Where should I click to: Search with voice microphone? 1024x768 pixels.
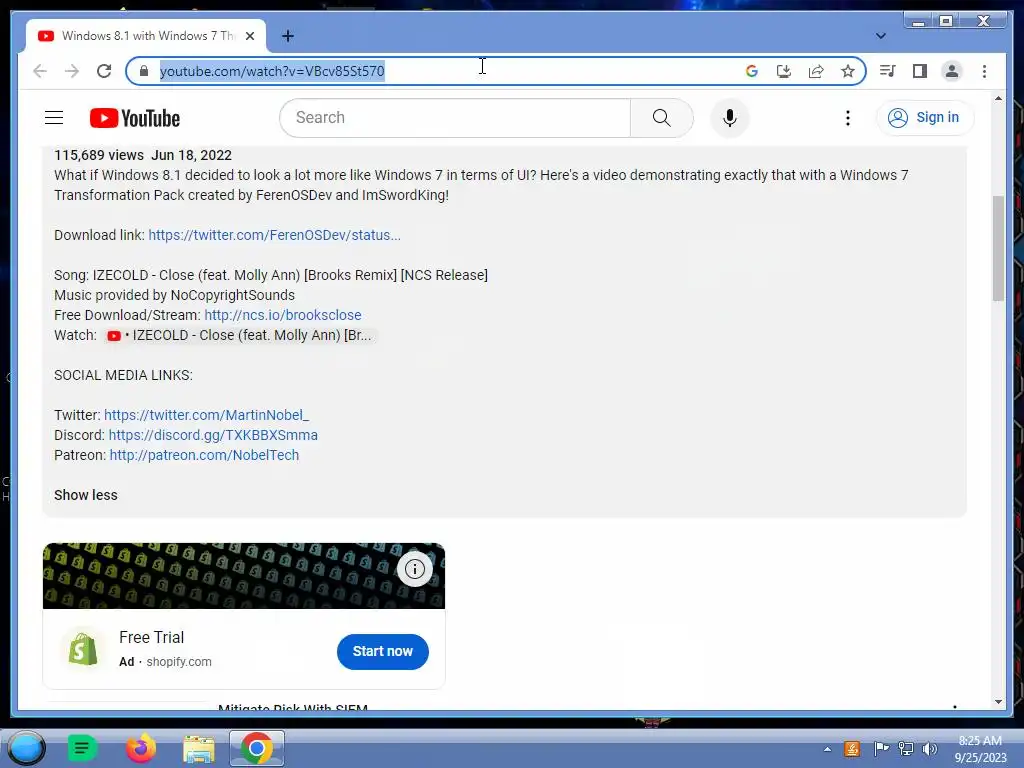pyautogui.click(x=729, y=118)
